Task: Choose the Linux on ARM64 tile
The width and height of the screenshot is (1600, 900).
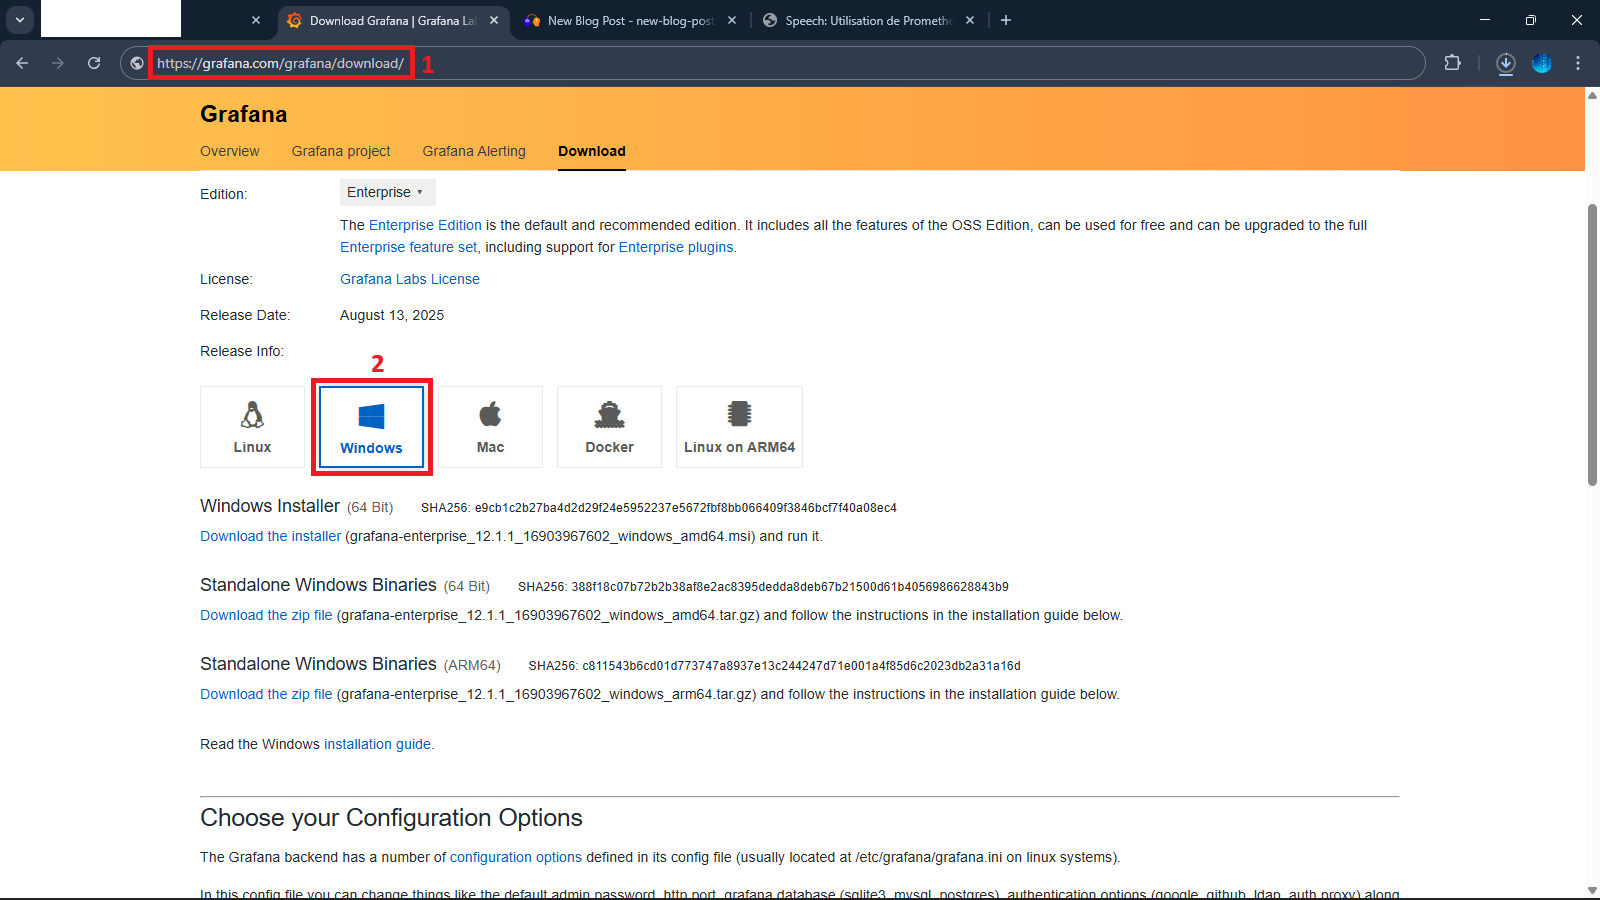Action: [739, 427]
